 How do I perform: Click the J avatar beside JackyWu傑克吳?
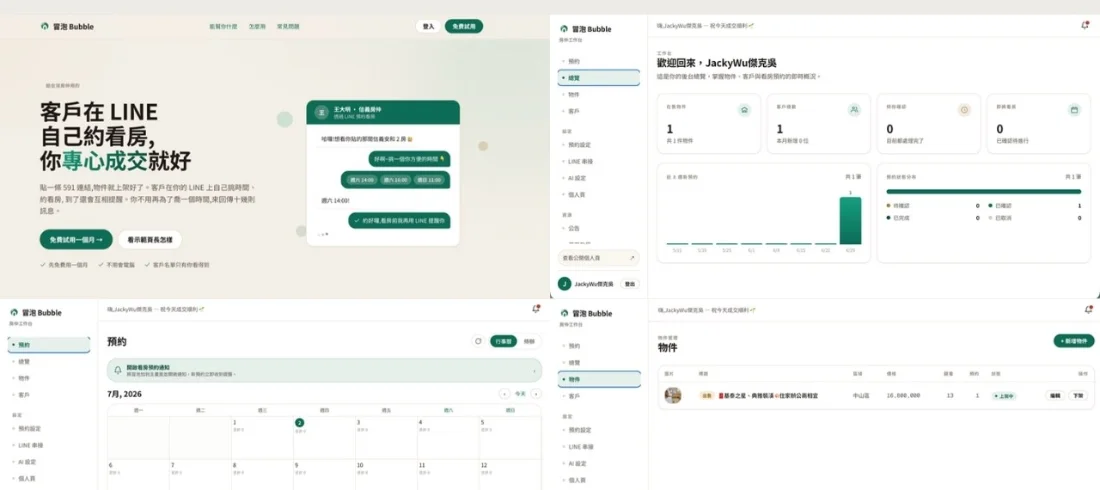564,284
